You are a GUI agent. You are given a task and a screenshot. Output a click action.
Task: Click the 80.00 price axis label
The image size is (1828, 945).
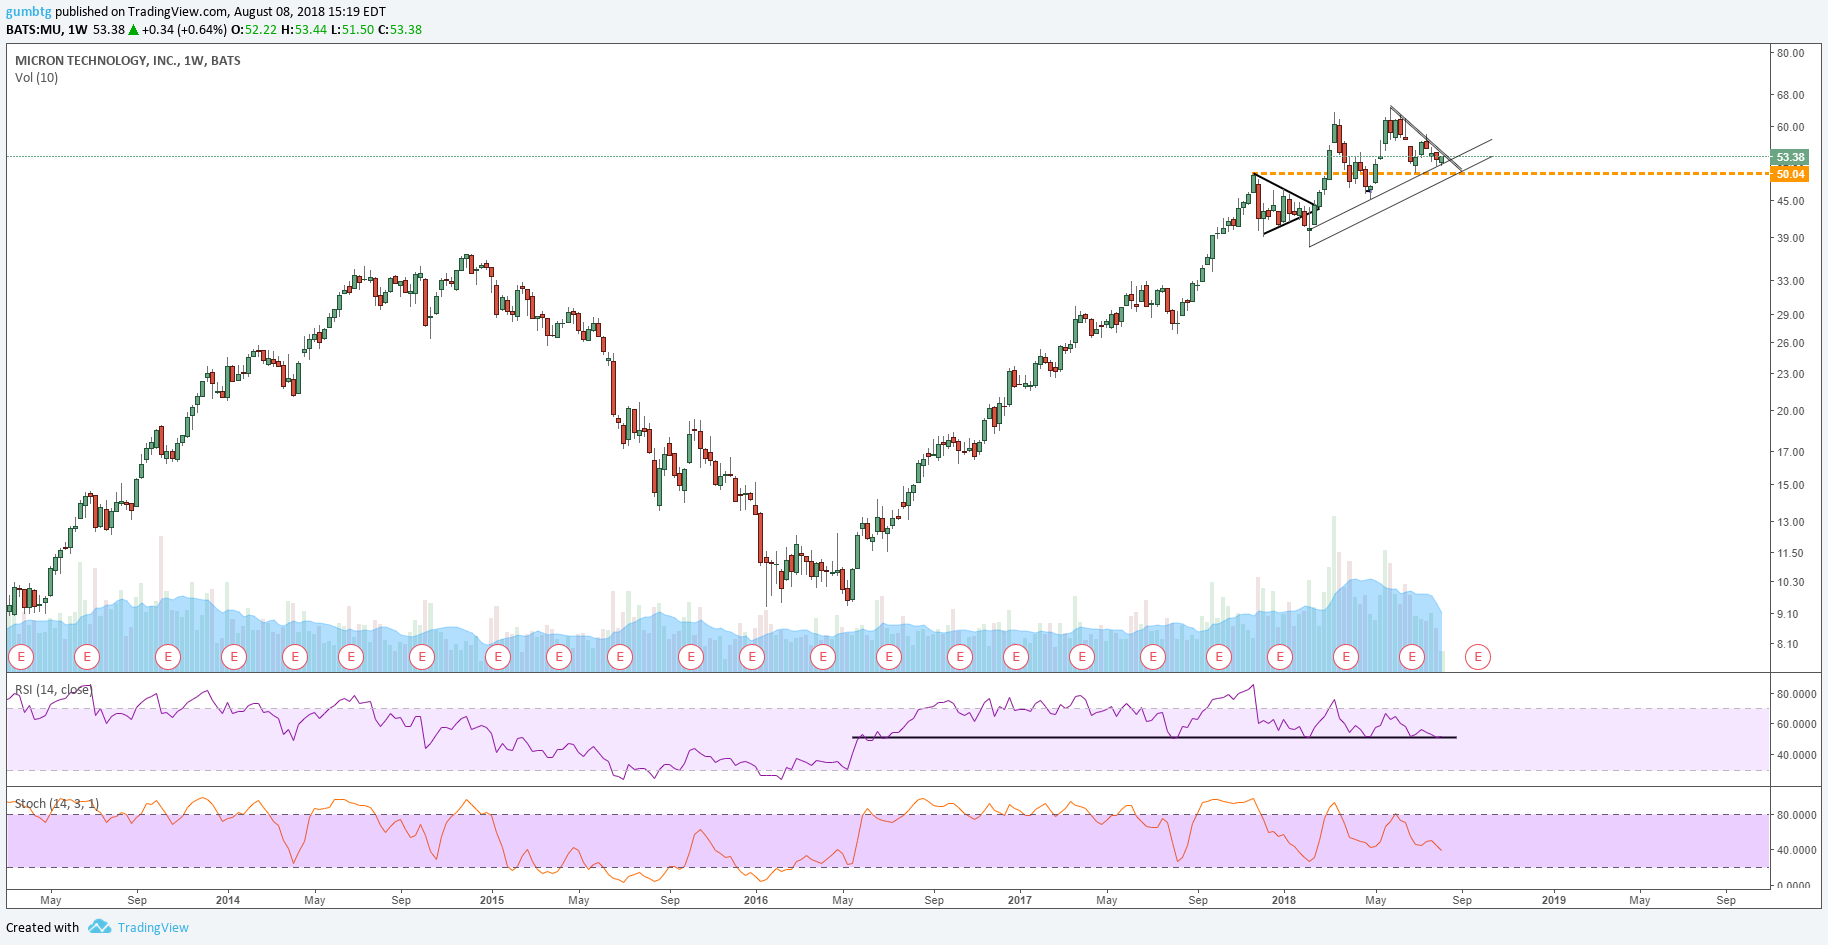click(1790, 53)
